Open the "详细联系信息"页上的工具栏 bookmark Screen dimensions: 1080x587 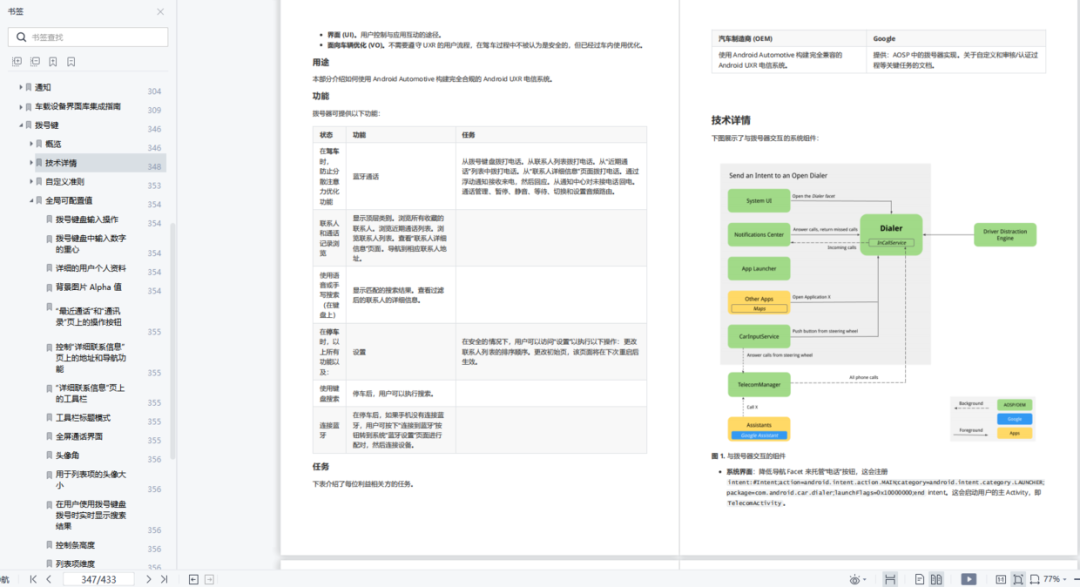[90, 393]
